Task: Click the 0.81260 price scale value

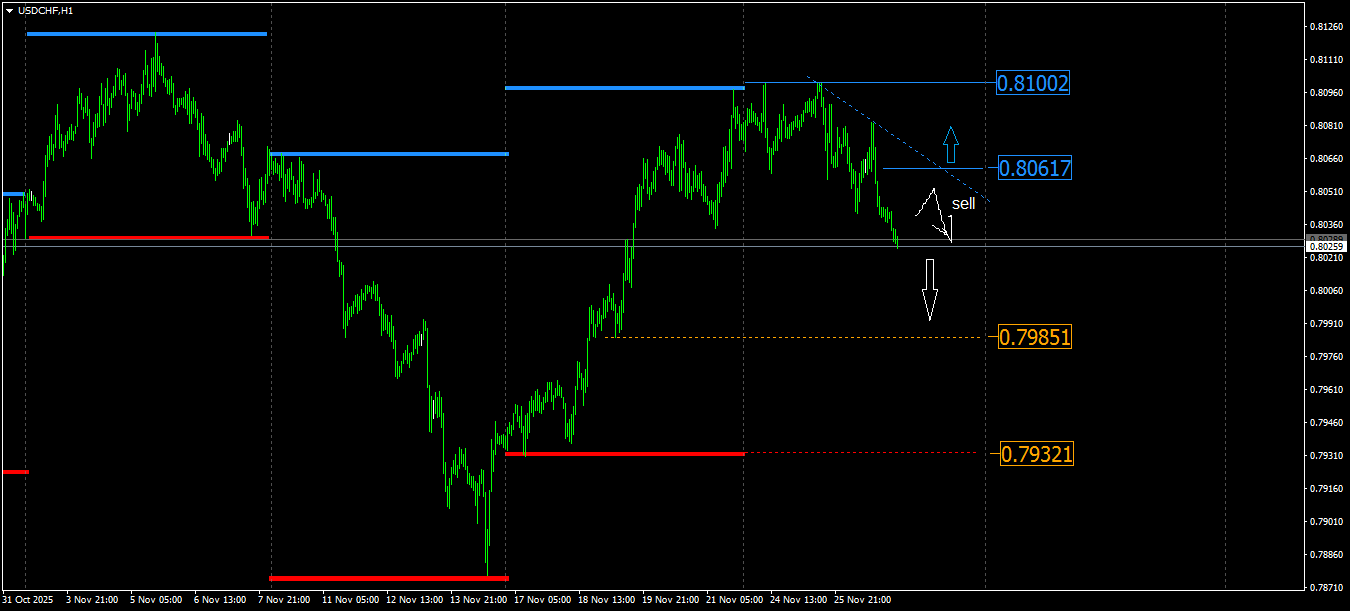Action: pyautogui.click(x=1326, y=26)
